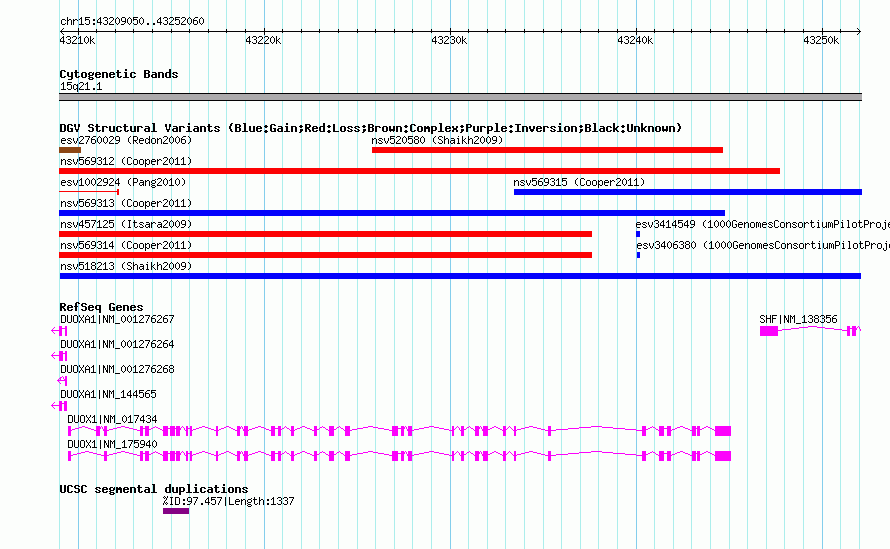Select the nsv520580 red loss bar
This screenshot has height=549, width=890.
[x=547, y=150]
